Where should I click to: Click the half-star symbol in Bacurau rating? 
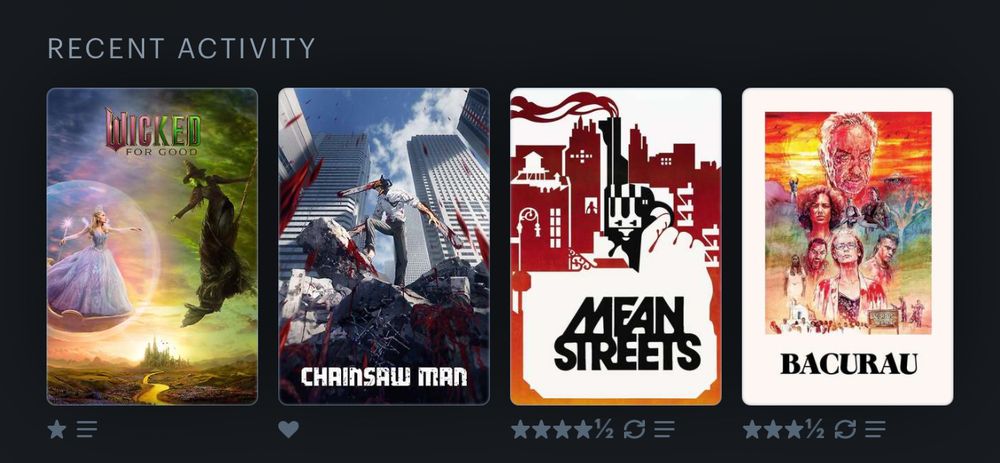pyautogui.click(x=814, y=429)
